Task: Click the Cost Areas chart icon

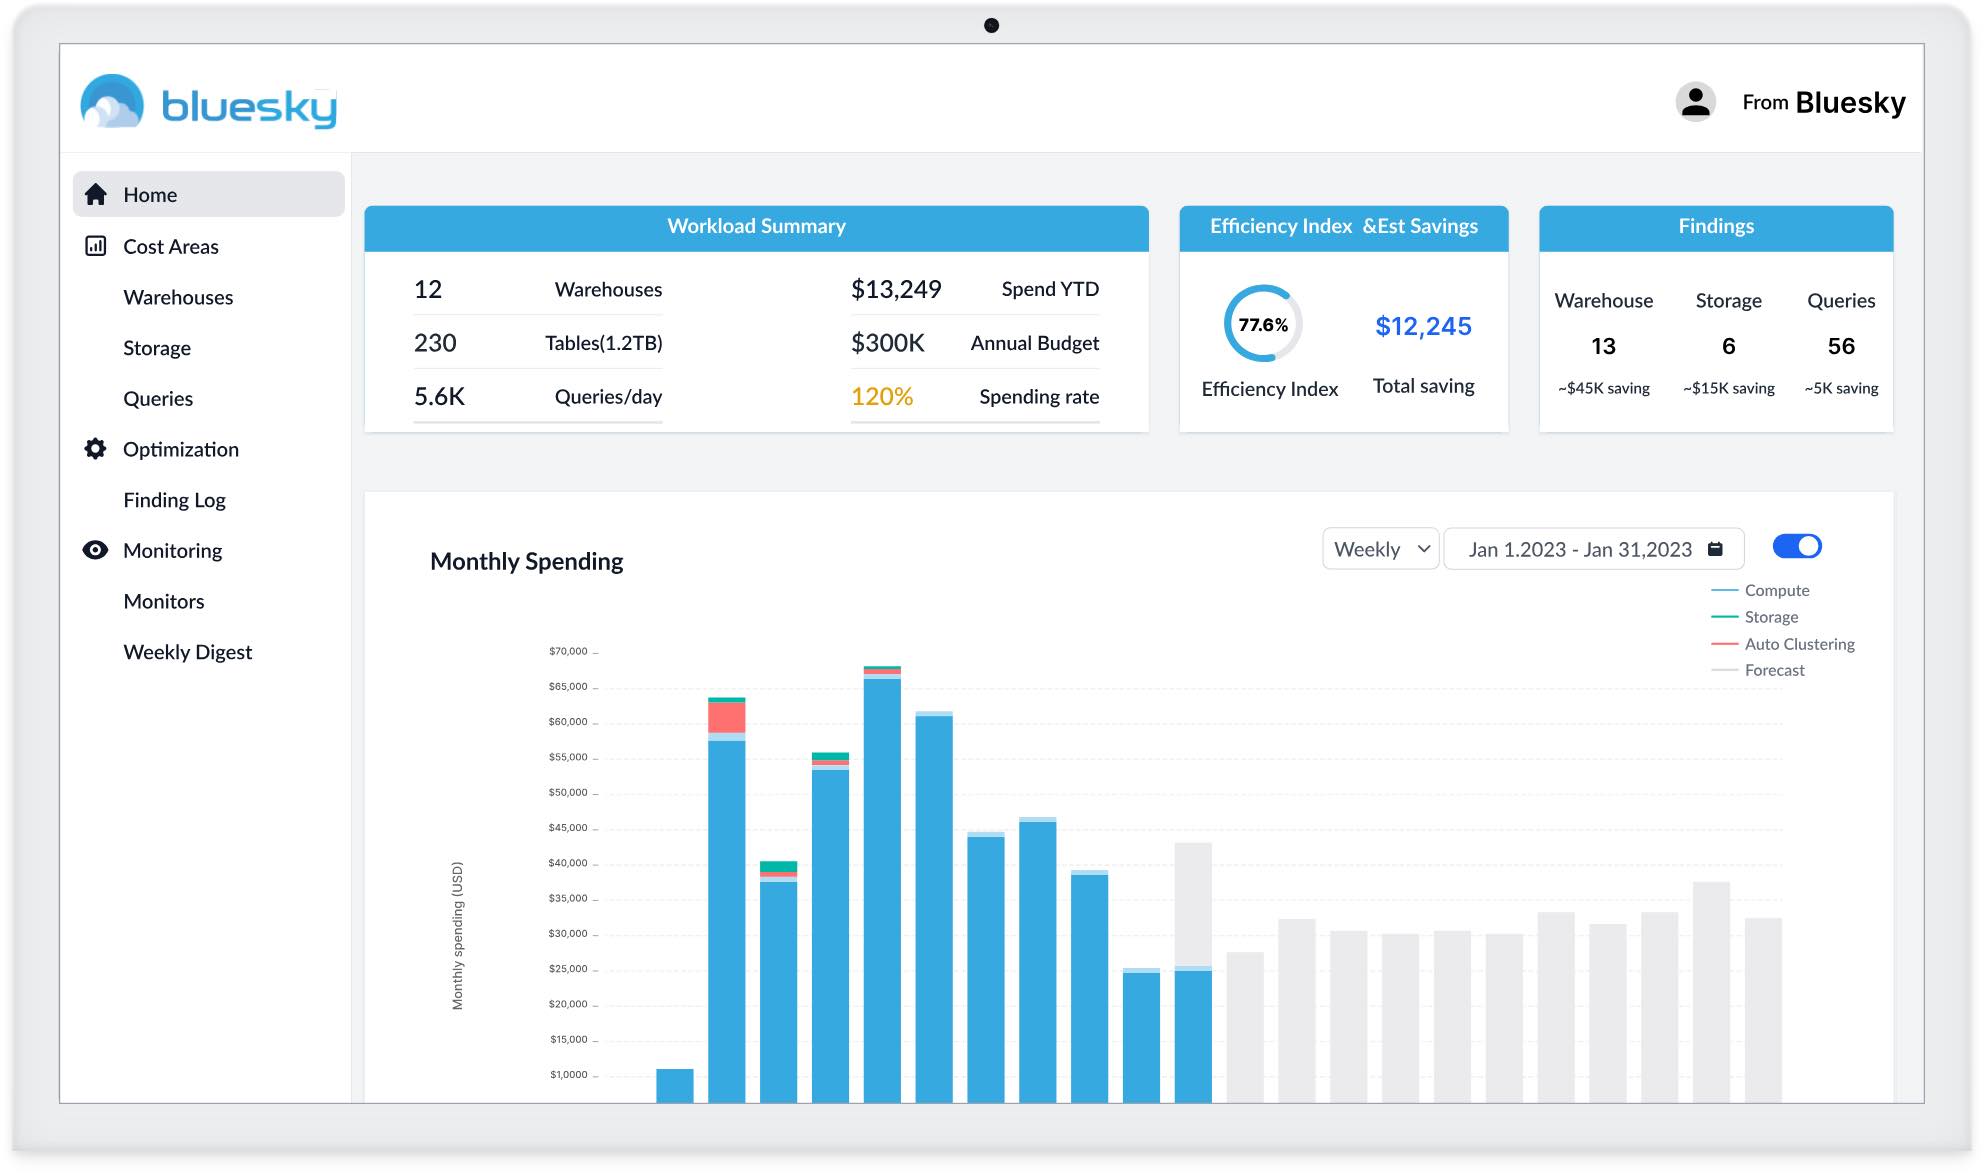Action: 96,246
